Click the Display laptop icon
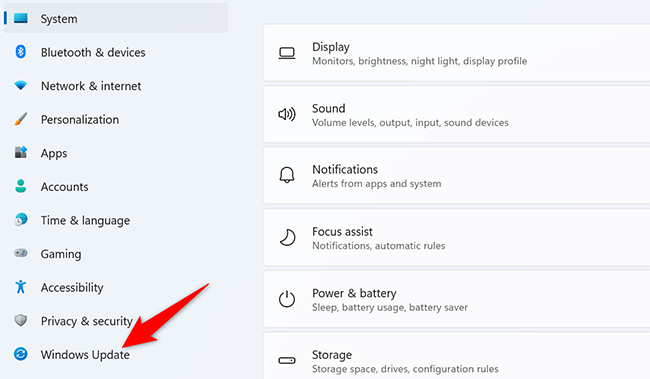Screen dimensions: 650x379 pos(287,53)
